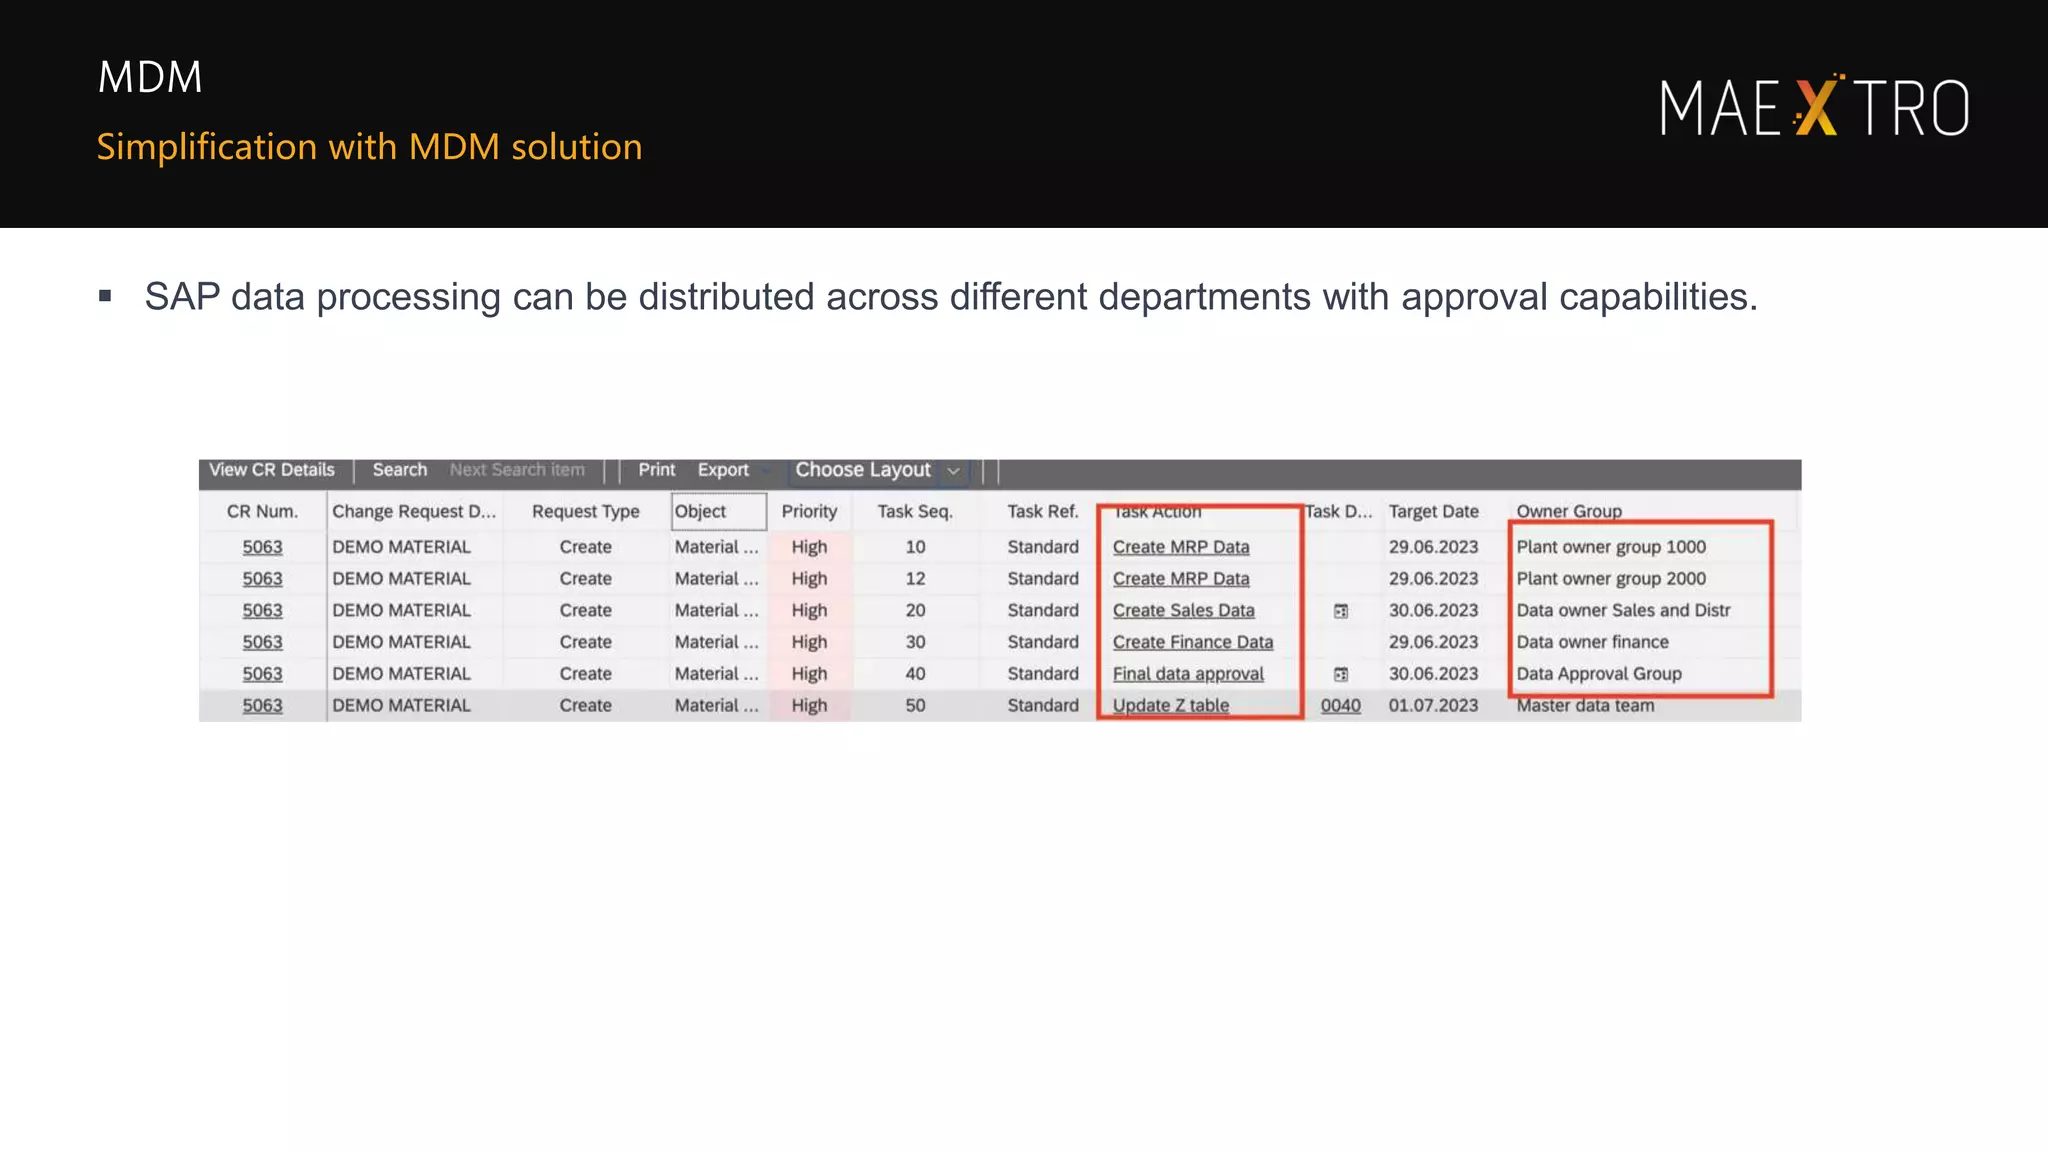Click the Priority column header

[809, 511]
